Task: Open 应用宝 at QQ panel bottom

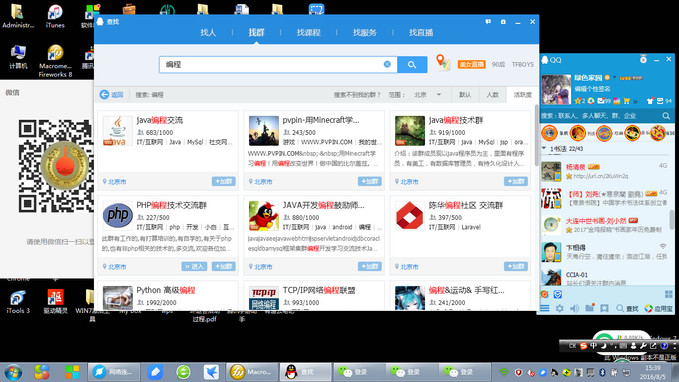Action: [x=659, y=308]
